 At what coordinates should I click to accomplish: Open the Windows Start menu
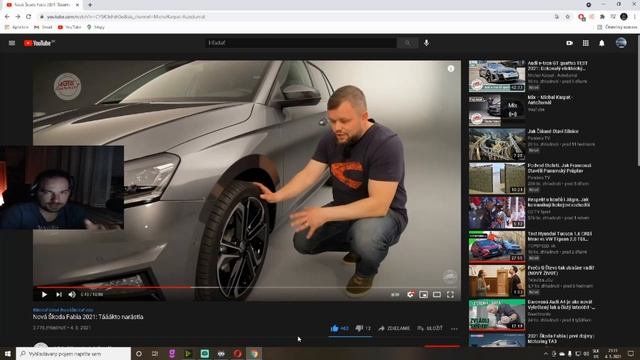8,353
